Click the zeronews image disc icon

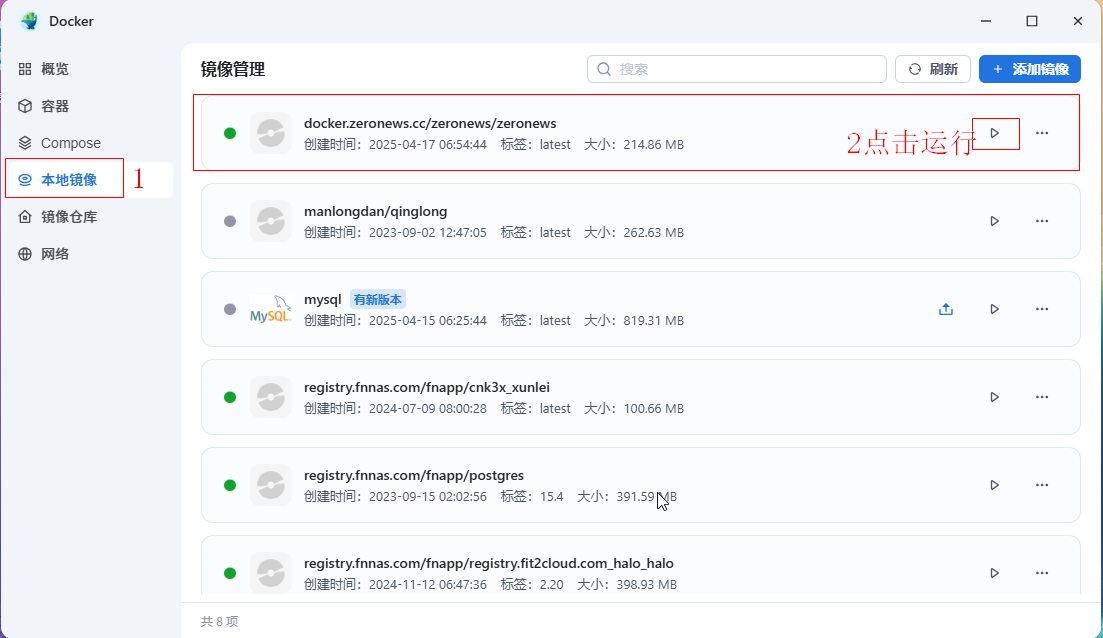point(271,133)
